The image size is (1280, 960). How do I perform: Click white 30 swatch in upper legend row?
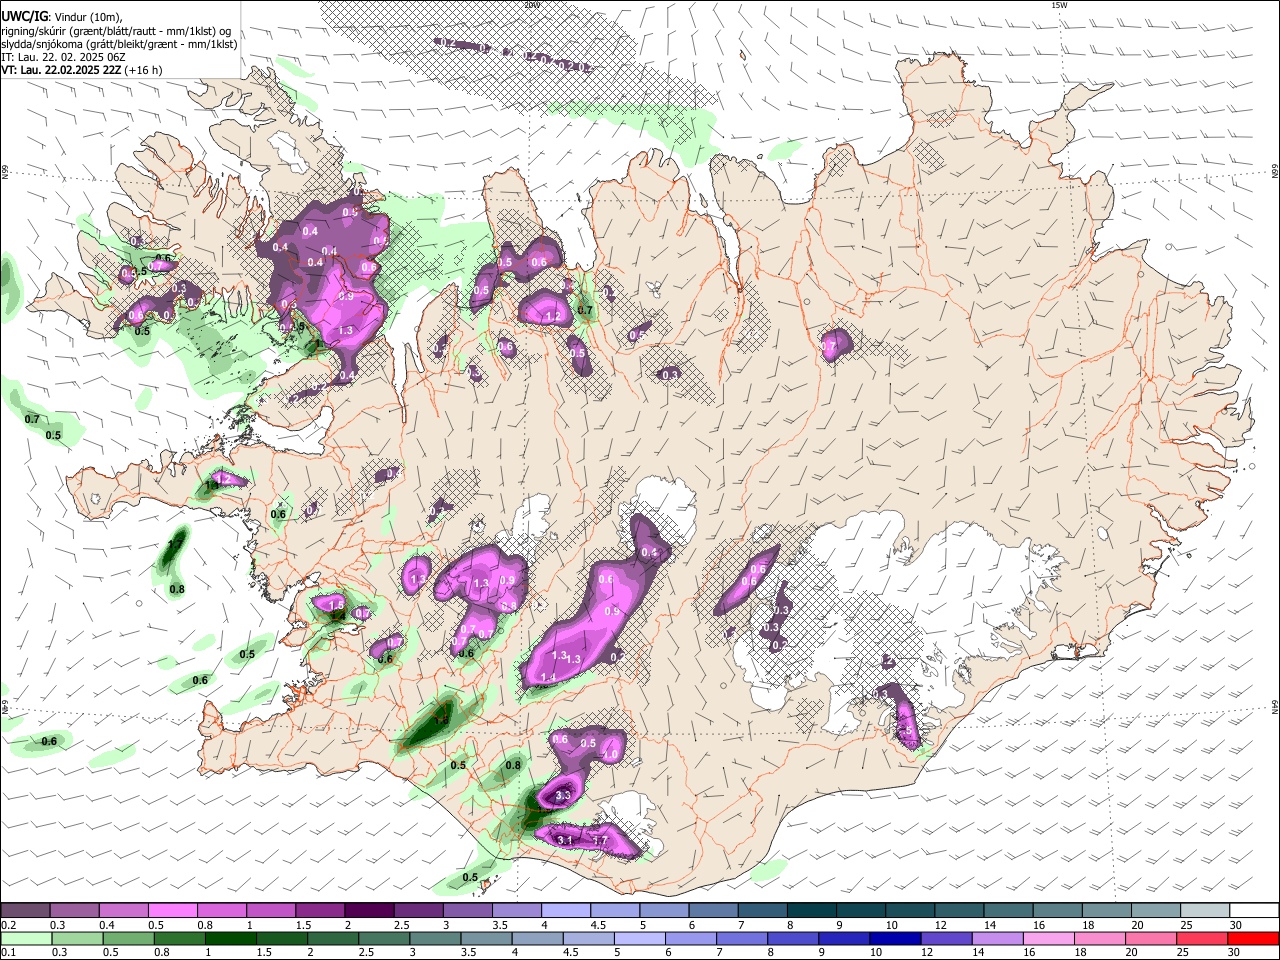1254,911
